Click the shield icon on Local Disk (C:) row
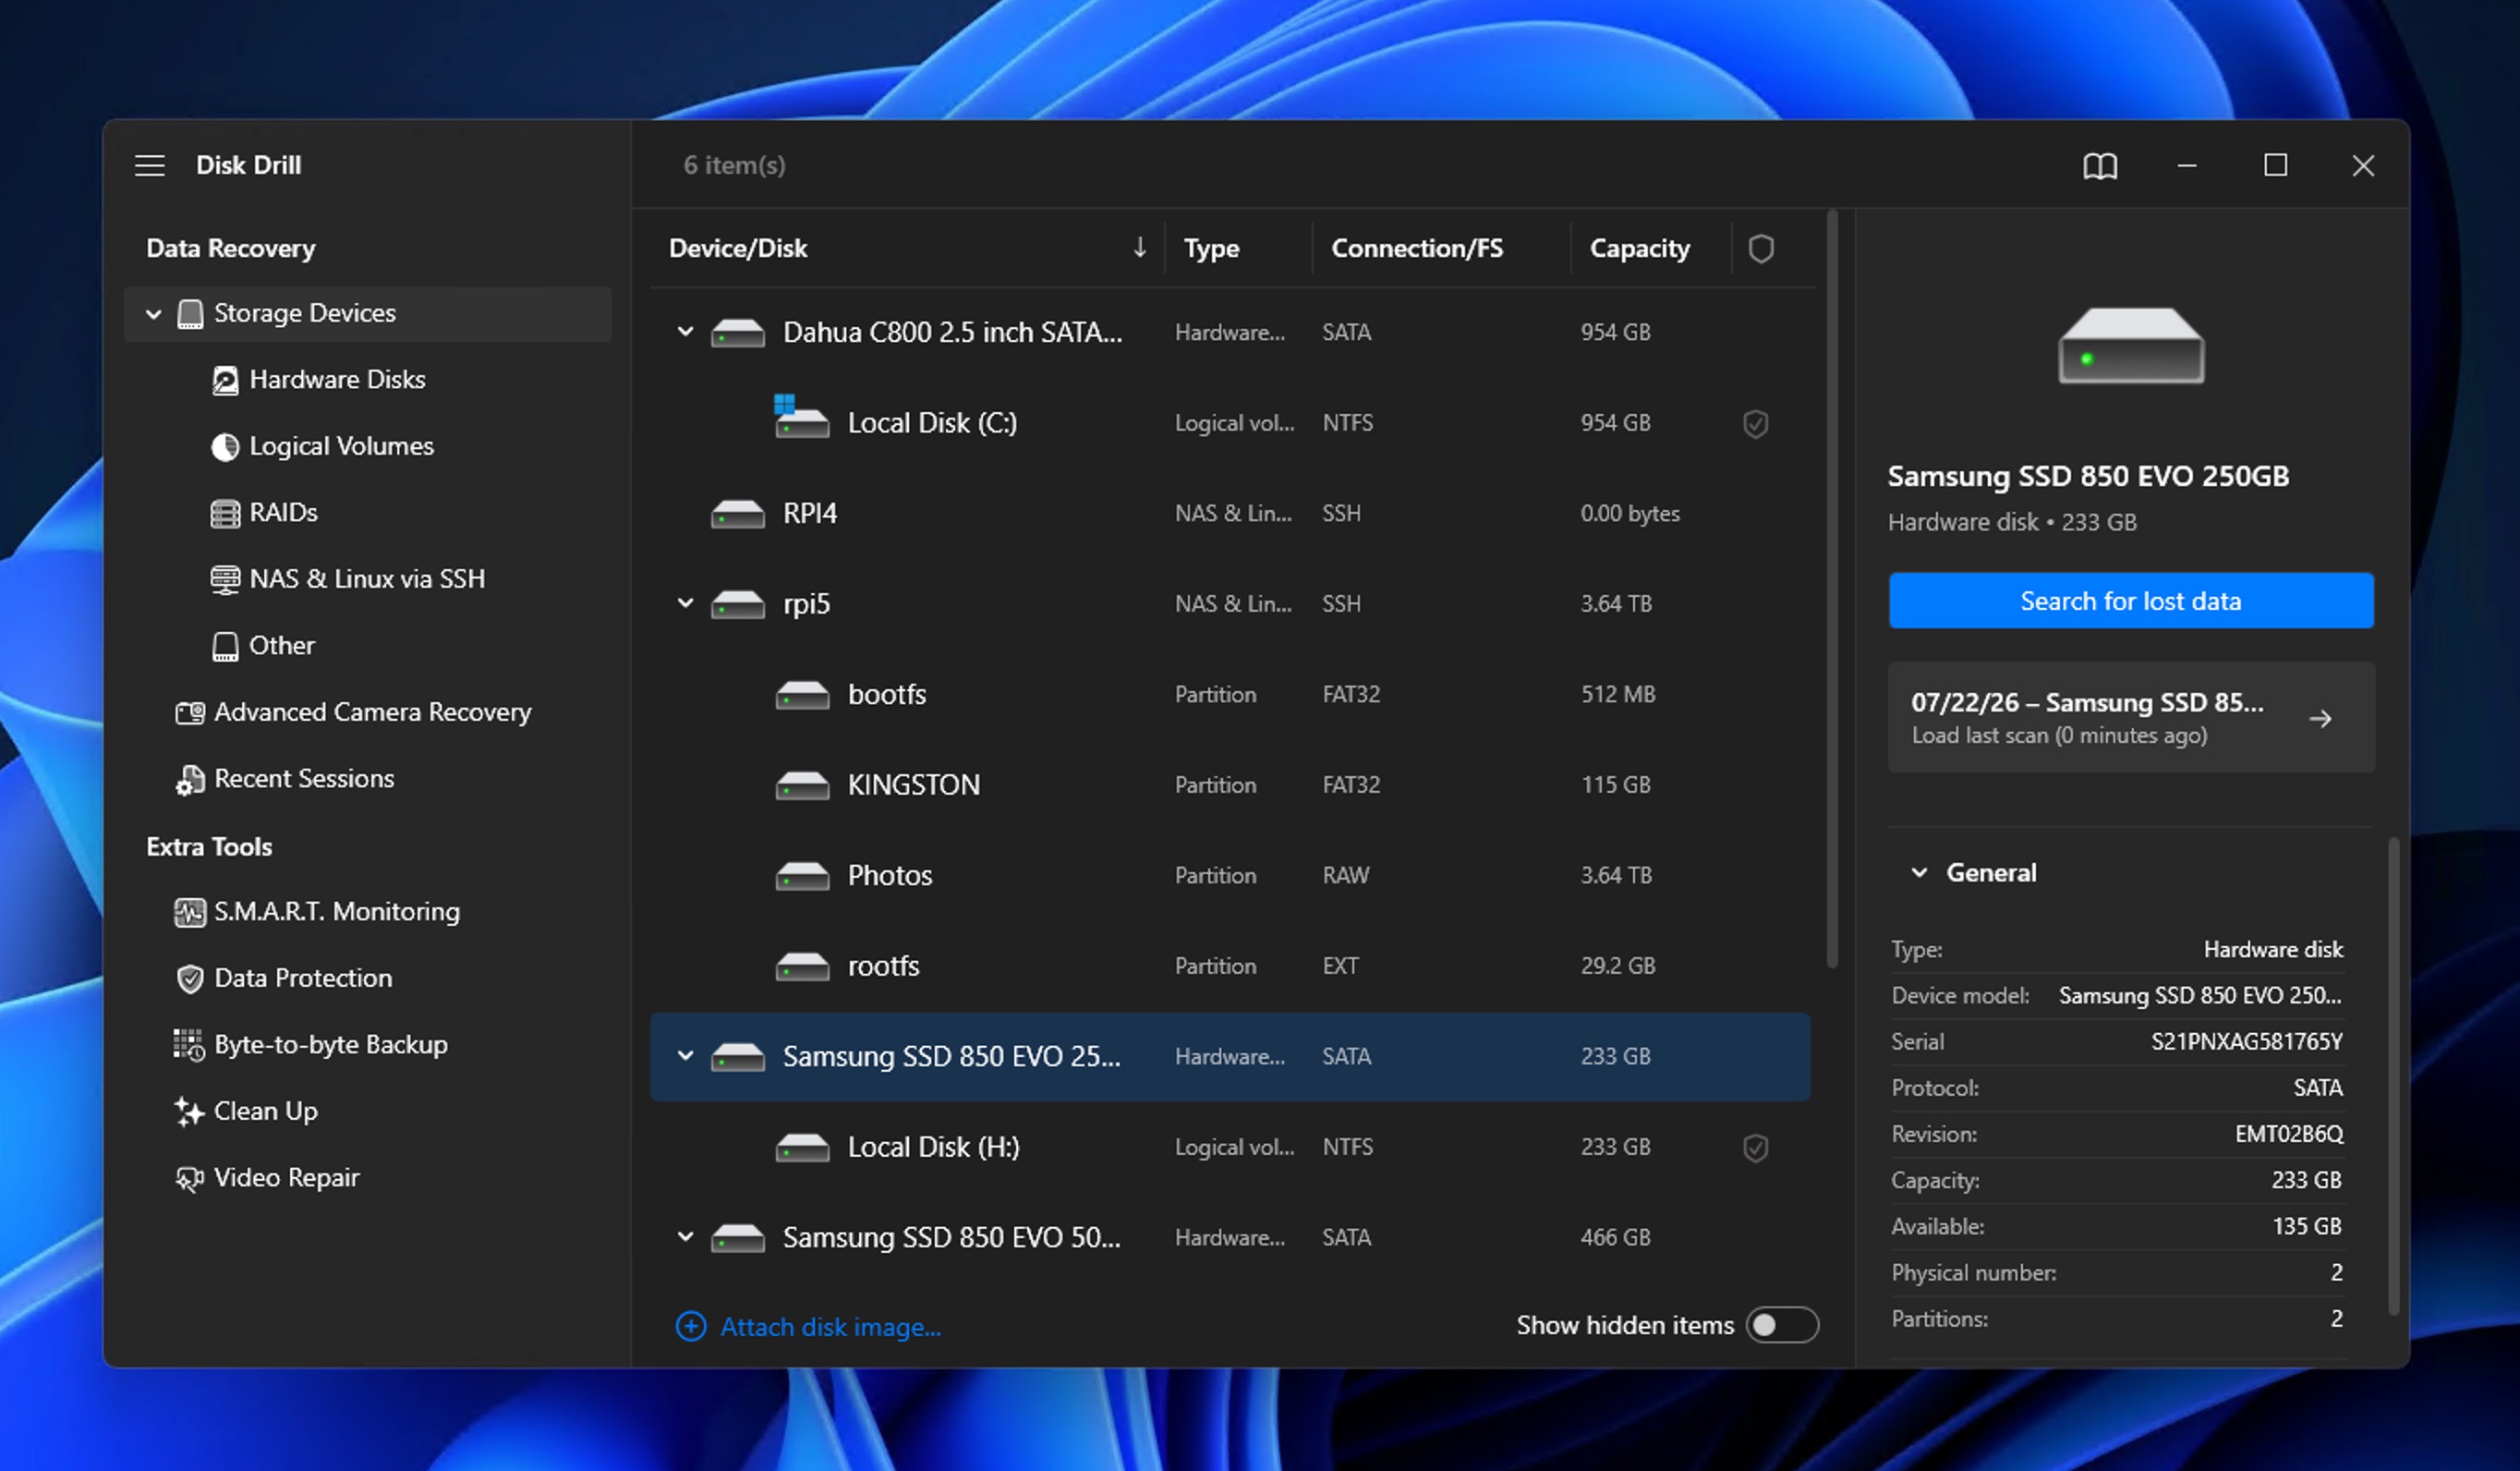The image size is (2520, 1471). [x=1756, y=423]
